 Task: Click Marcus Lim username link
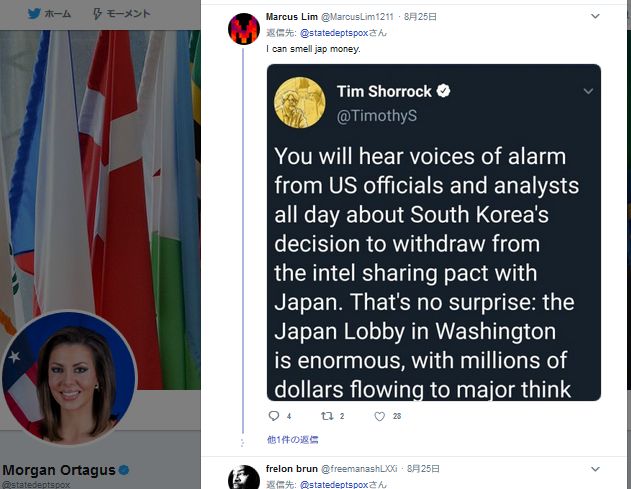point(292,17)
